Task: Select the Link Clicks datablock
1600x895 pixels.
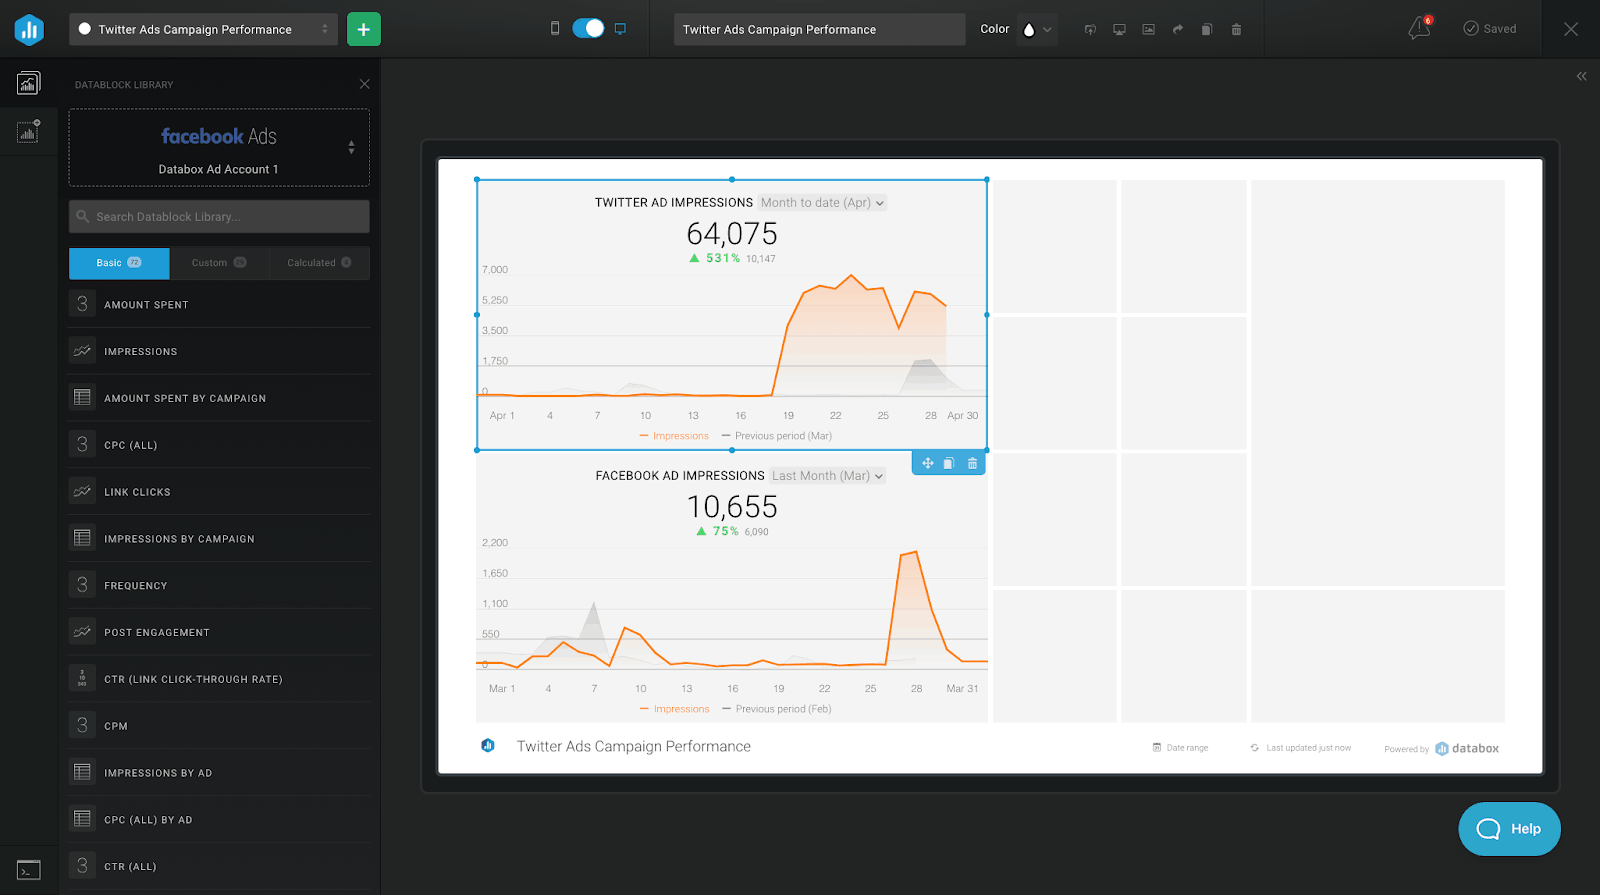Action: [219, 492]
